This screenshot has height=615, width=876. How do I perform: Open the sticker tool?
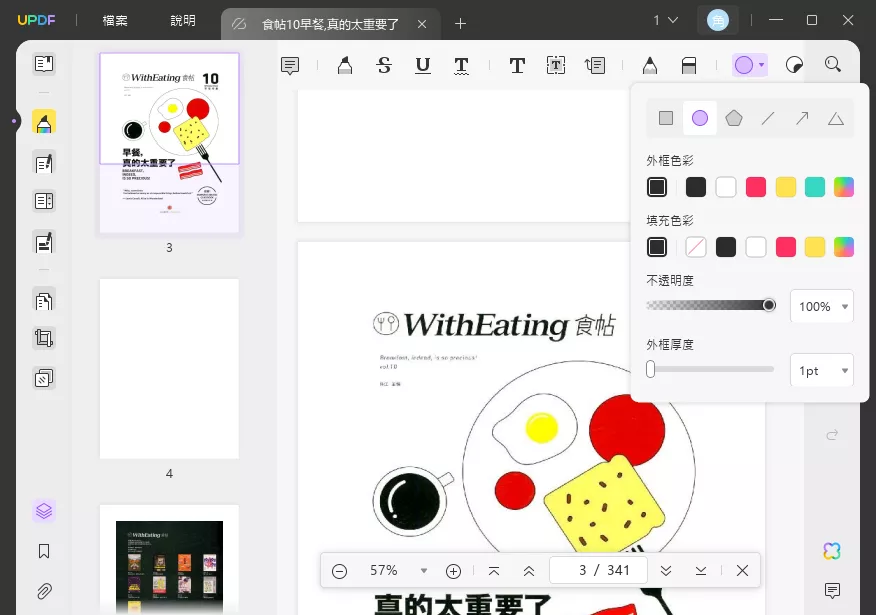coord(794,65)
